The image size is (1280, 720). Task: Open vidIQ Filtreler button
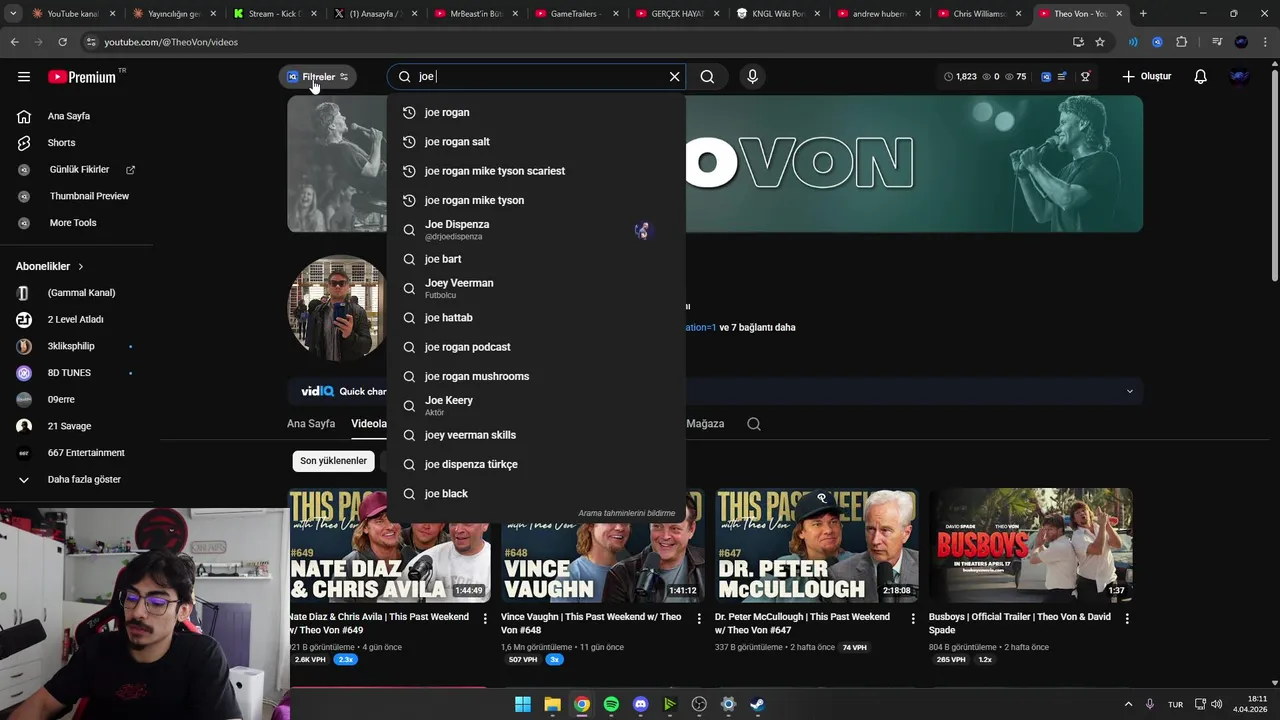pos(318,77)
